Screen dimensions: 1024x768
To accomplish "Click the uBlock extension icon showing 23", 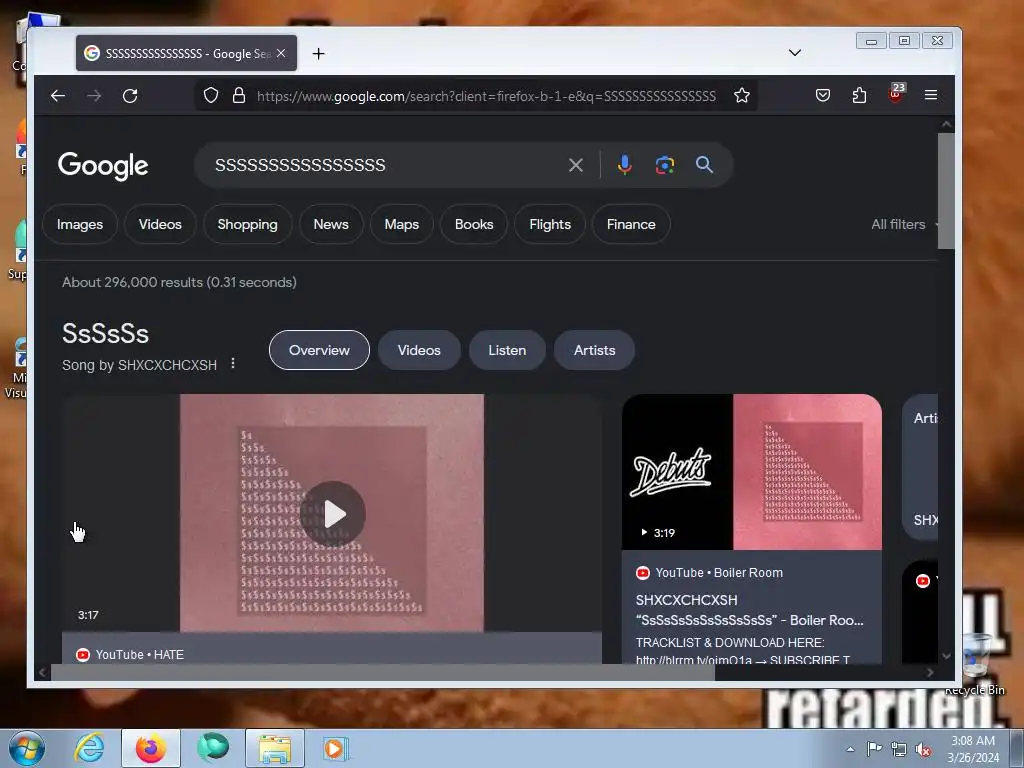I will (896, 93).
